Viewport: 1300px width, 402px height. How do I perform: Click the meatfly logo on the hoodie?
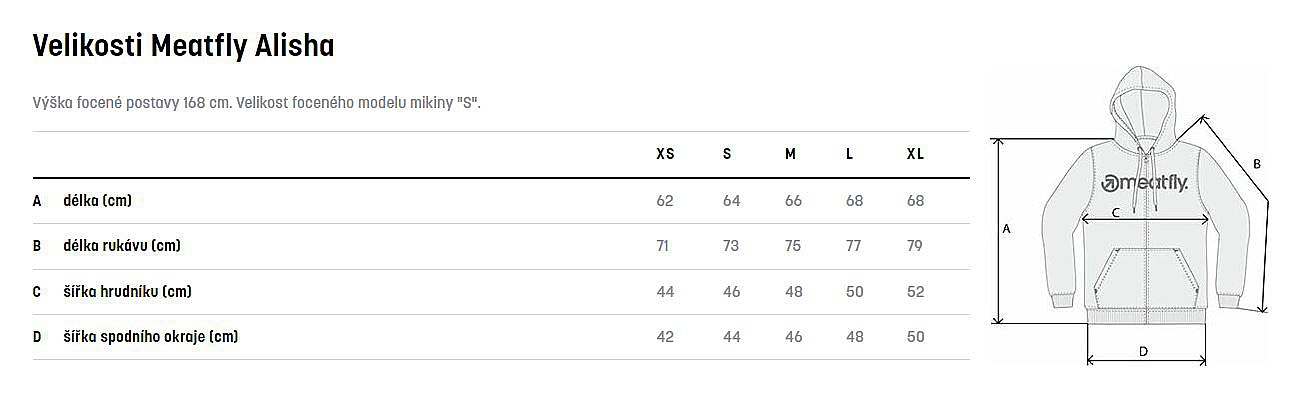pyautogui.click(x=1144, y=183)
